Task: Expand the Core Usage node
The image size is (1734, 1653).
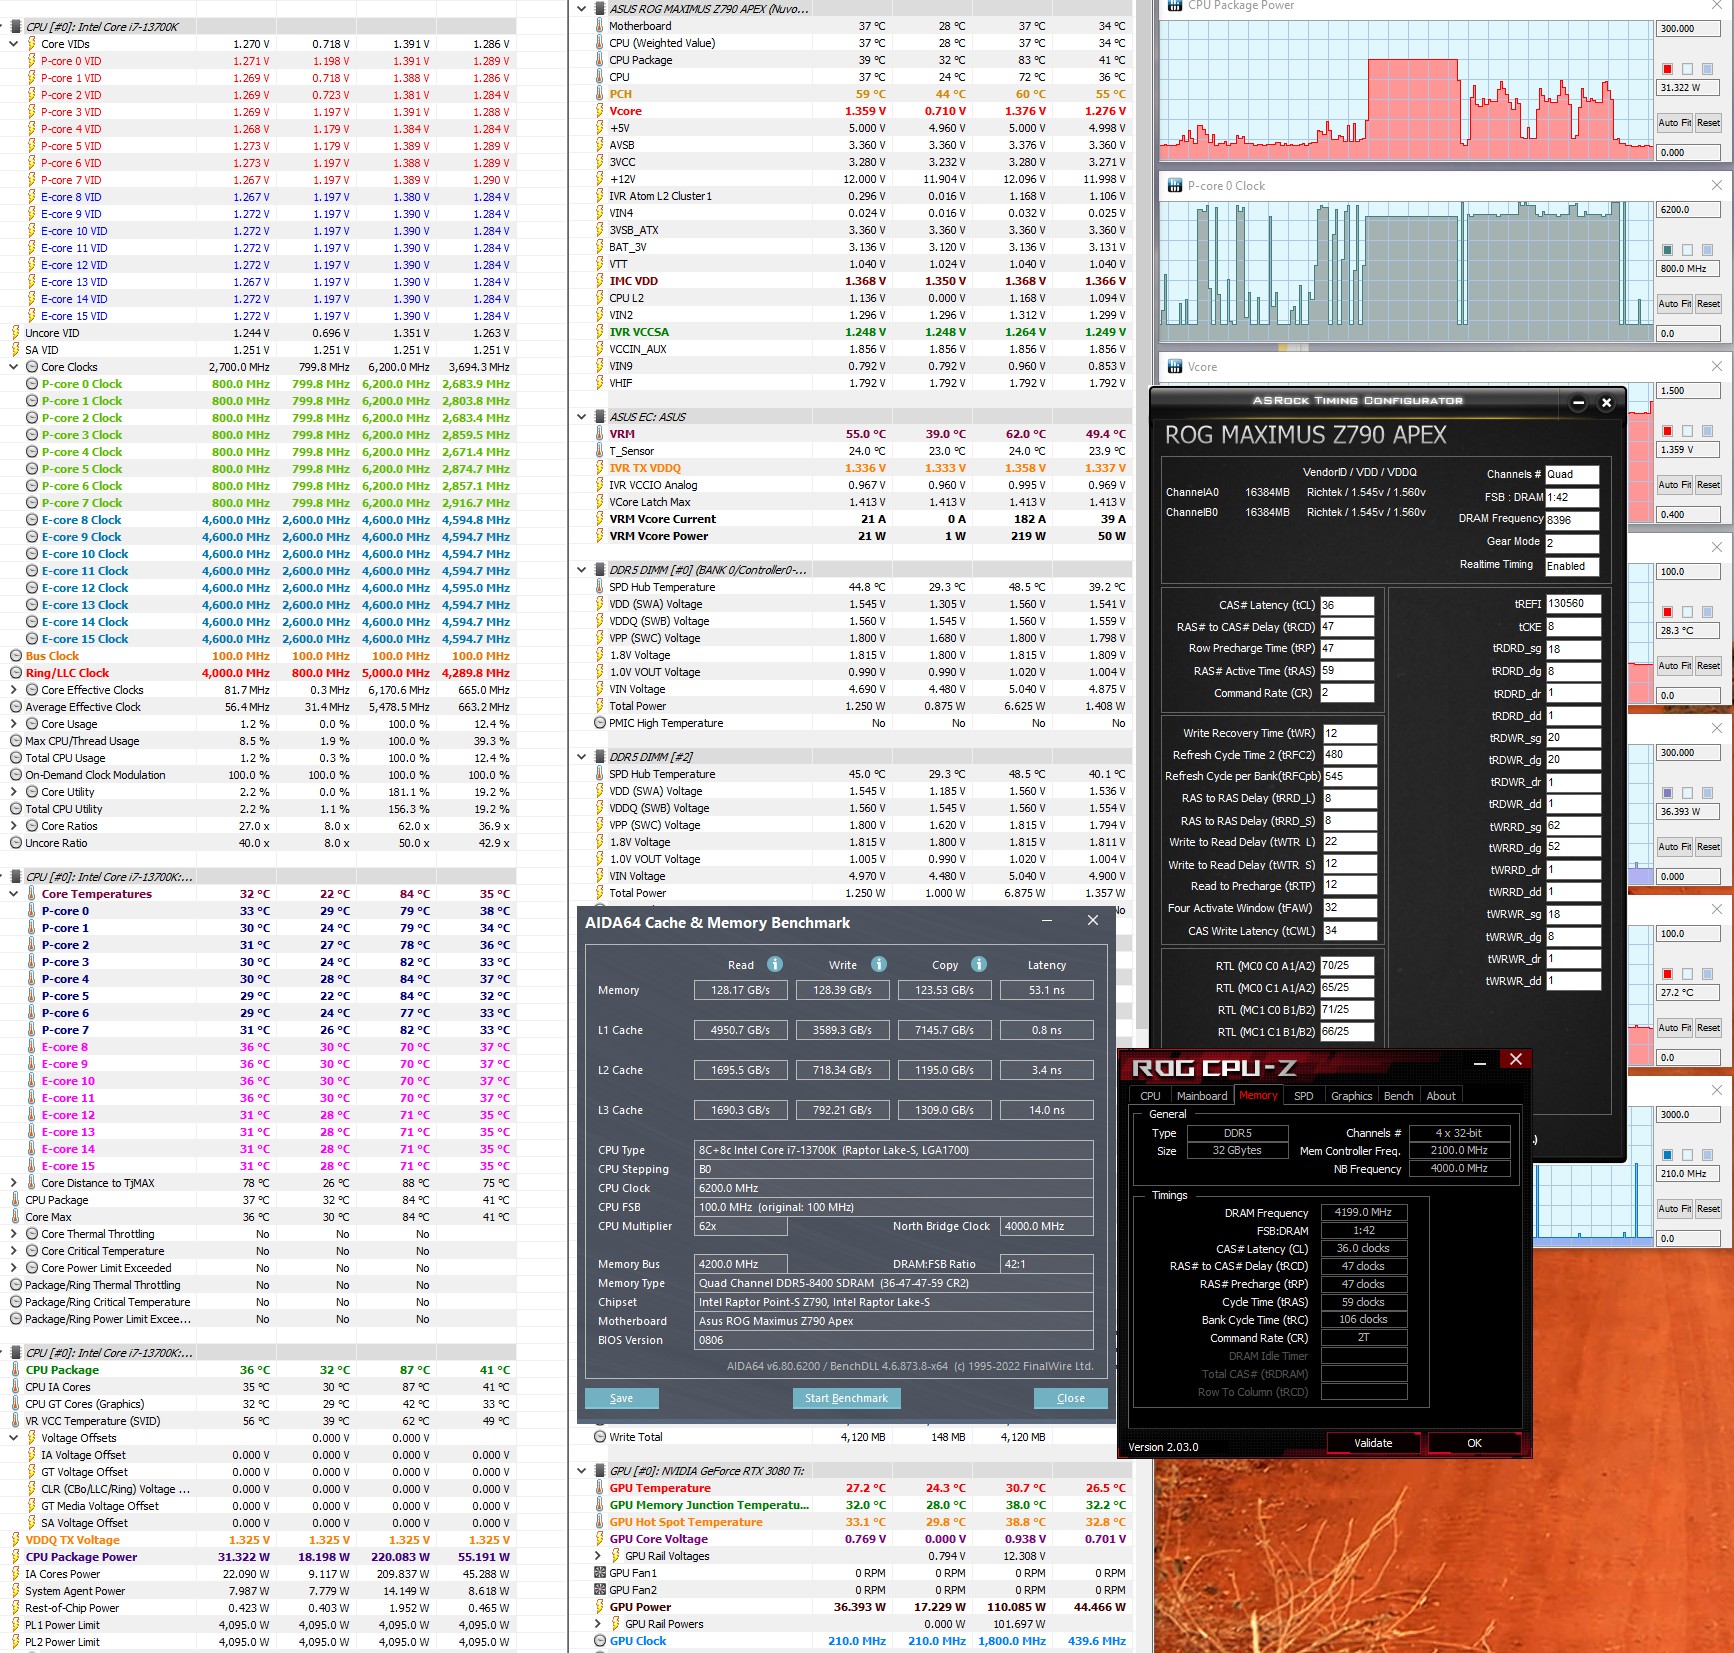Action: tap(14, 724)
